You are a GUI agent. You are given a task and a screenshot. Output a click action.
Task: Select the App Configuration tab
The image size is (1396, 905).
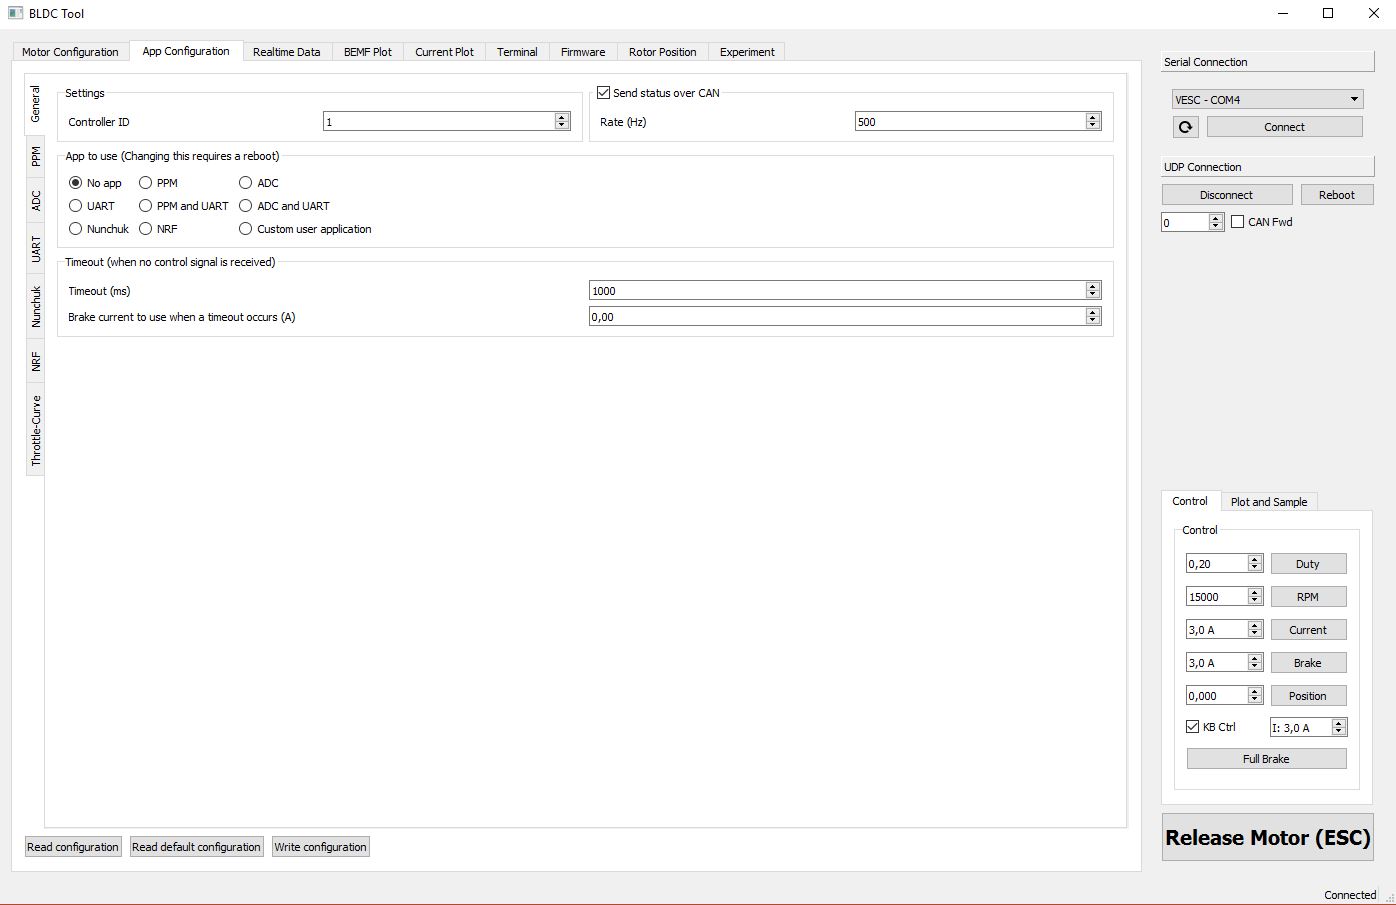[186, 51]
